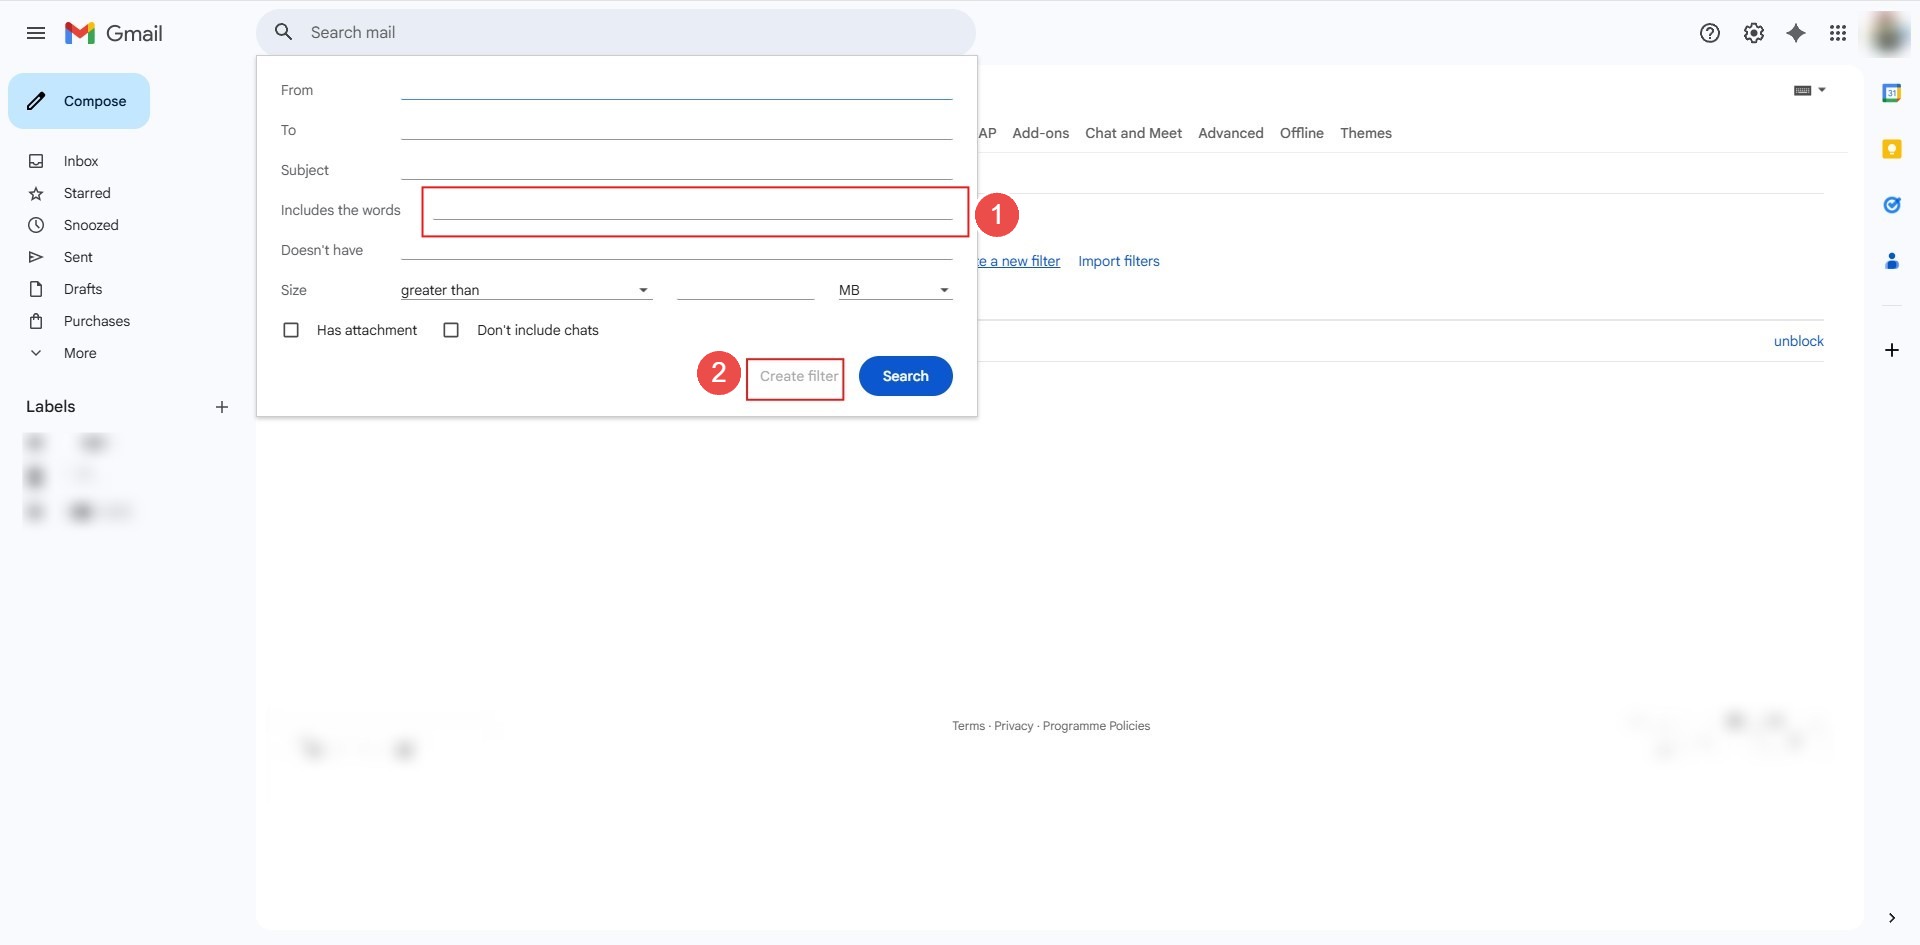1920x945 pixels.
Task: Open the Settings gear icon
Action: point(1754,33)
